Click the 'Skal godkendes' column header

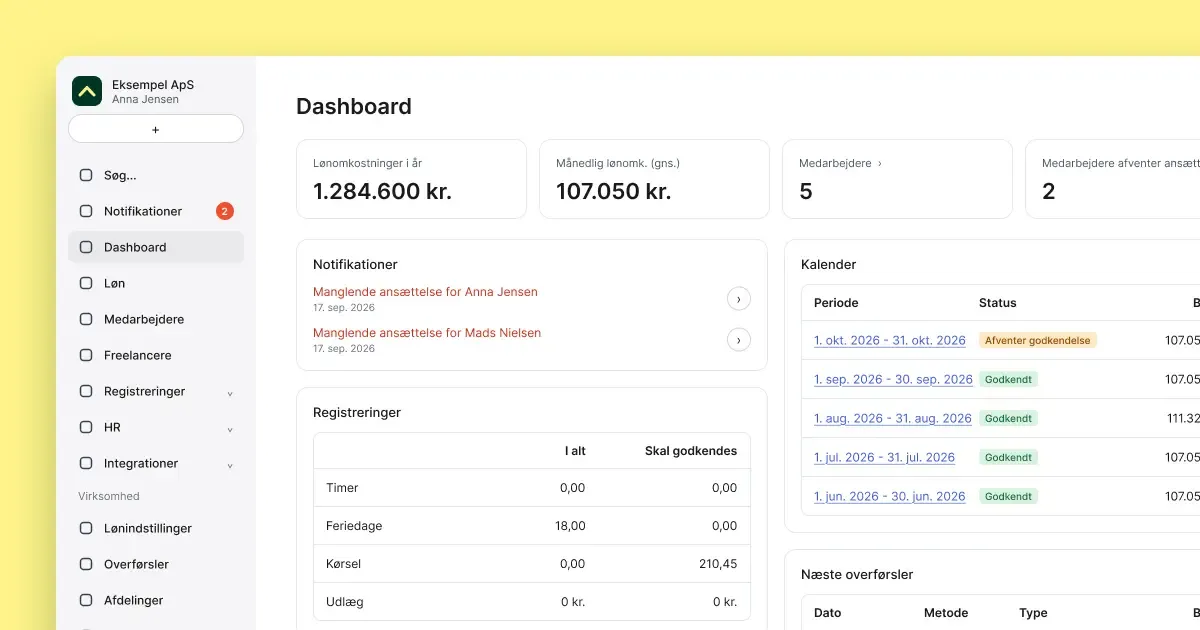point(691,451)
